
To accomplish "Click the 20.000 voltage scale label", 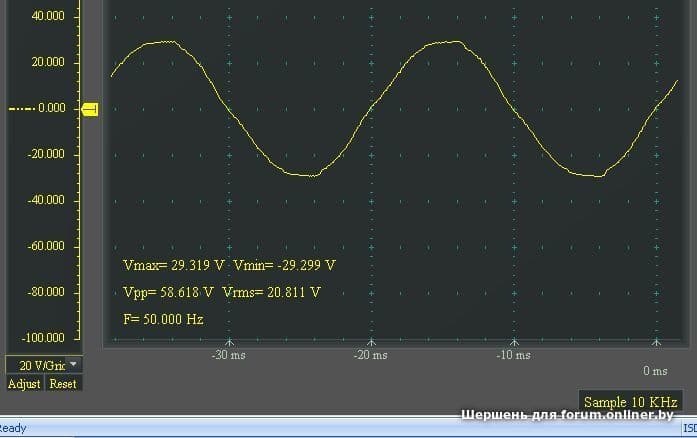I will click(x=48, y=62).
